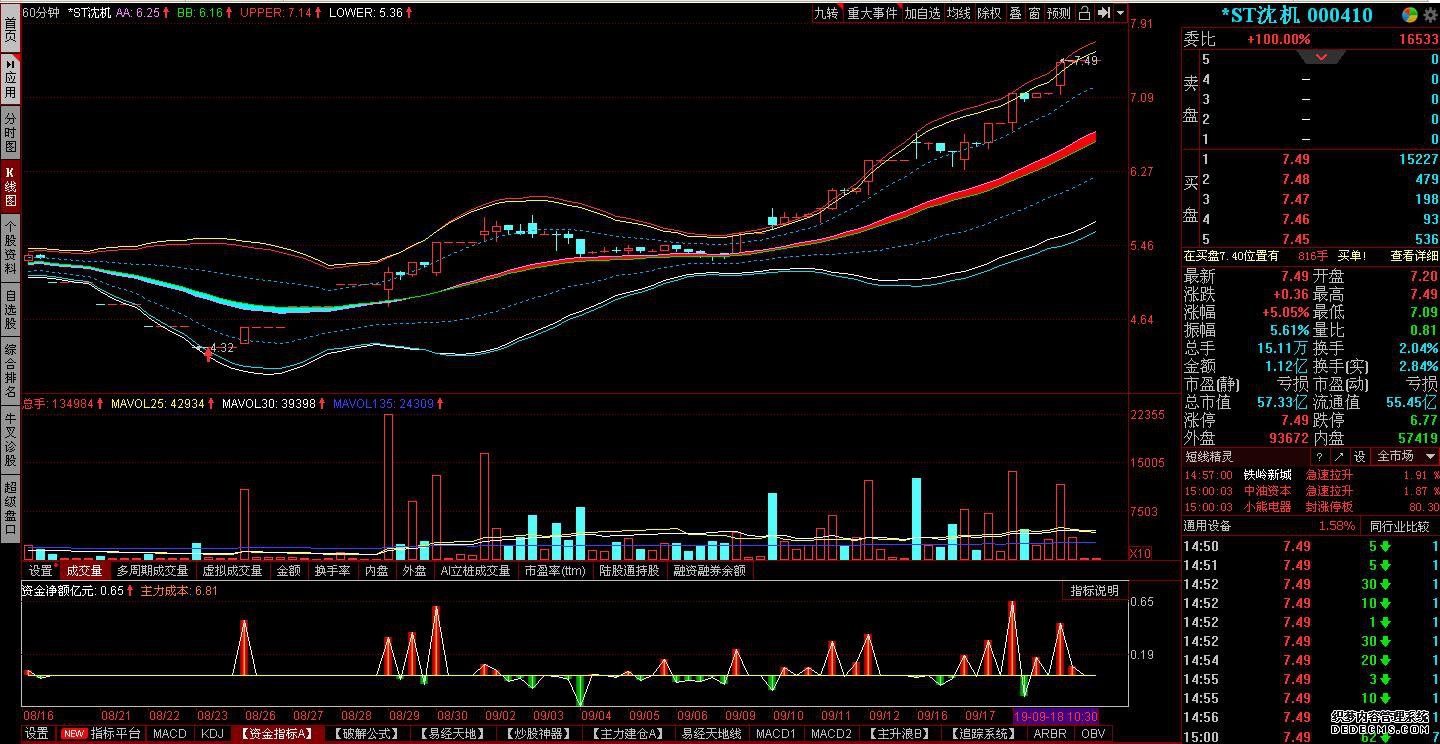1440x744 pixels.
Task: Click the 叠 overlay button
Action: click(x=1016, y=13)
